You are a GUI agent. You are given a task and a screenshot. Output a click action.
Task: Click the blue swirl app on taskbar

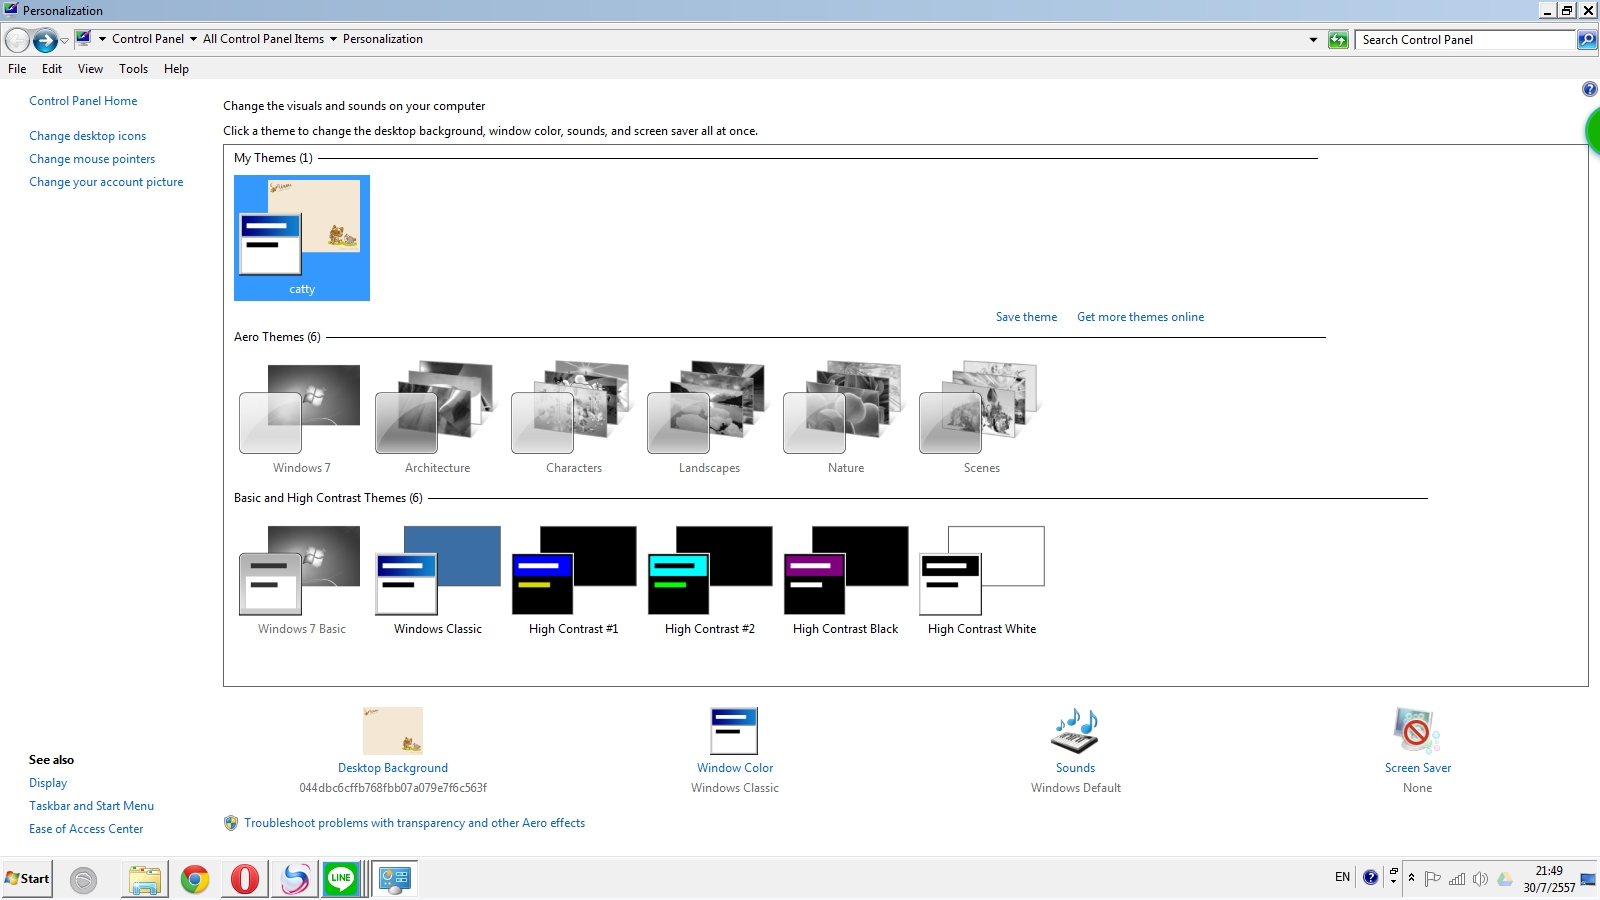click(295, 879)
